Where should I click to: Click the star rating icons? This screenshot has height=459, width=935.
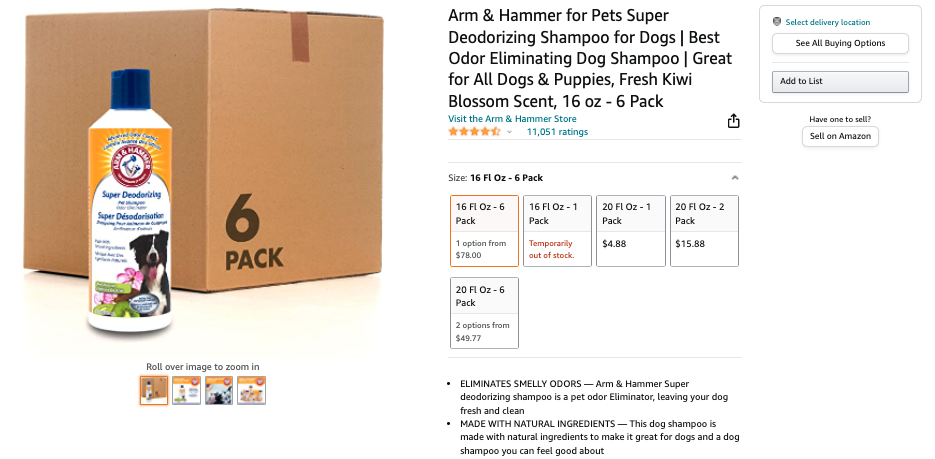tap(474, 132)
